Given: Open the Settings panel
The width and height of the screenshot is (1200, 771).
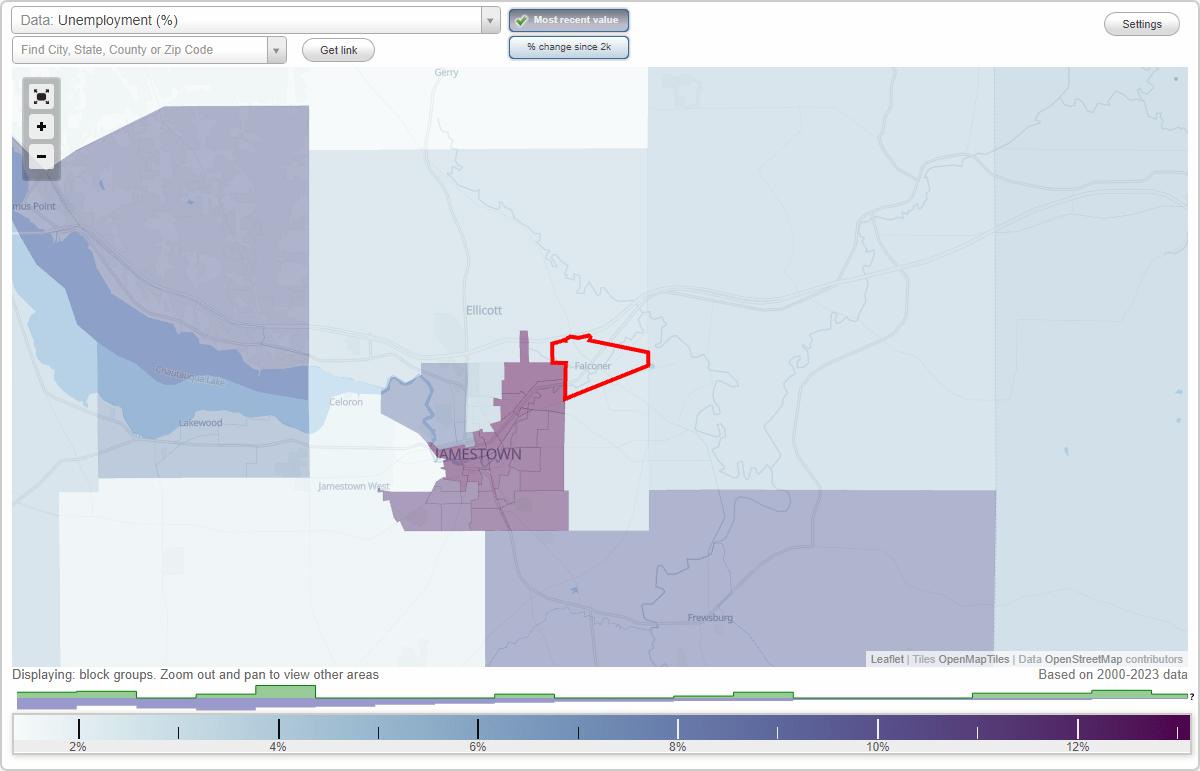Looking at the screenshot, I should 1141,23.
